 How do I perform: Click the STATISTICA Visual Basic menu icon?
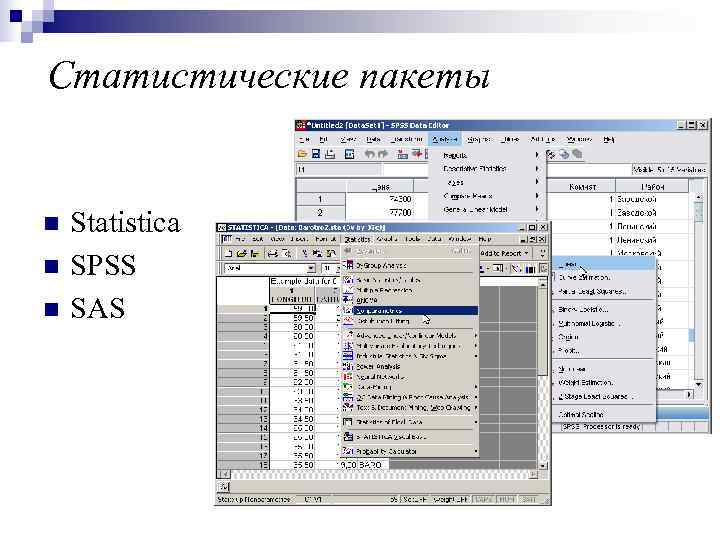(x=349, y=436)
